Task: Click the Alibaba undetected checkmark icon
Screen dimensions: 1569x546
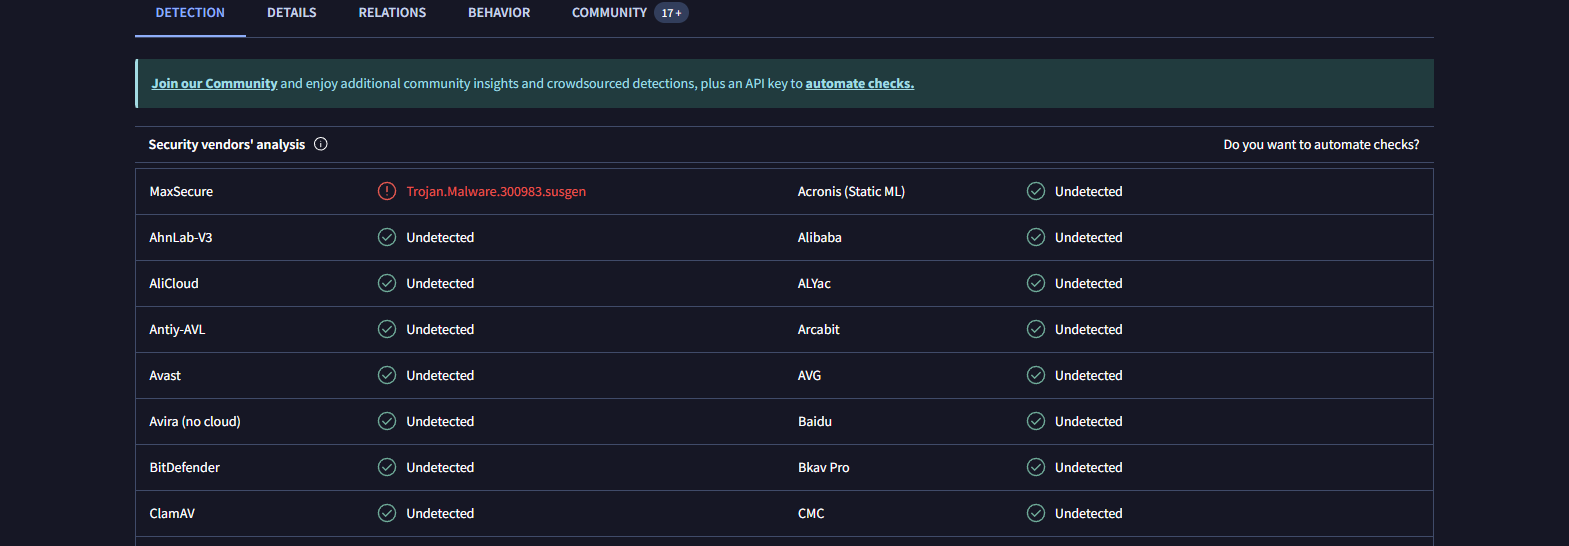Action: [1036, 237]
